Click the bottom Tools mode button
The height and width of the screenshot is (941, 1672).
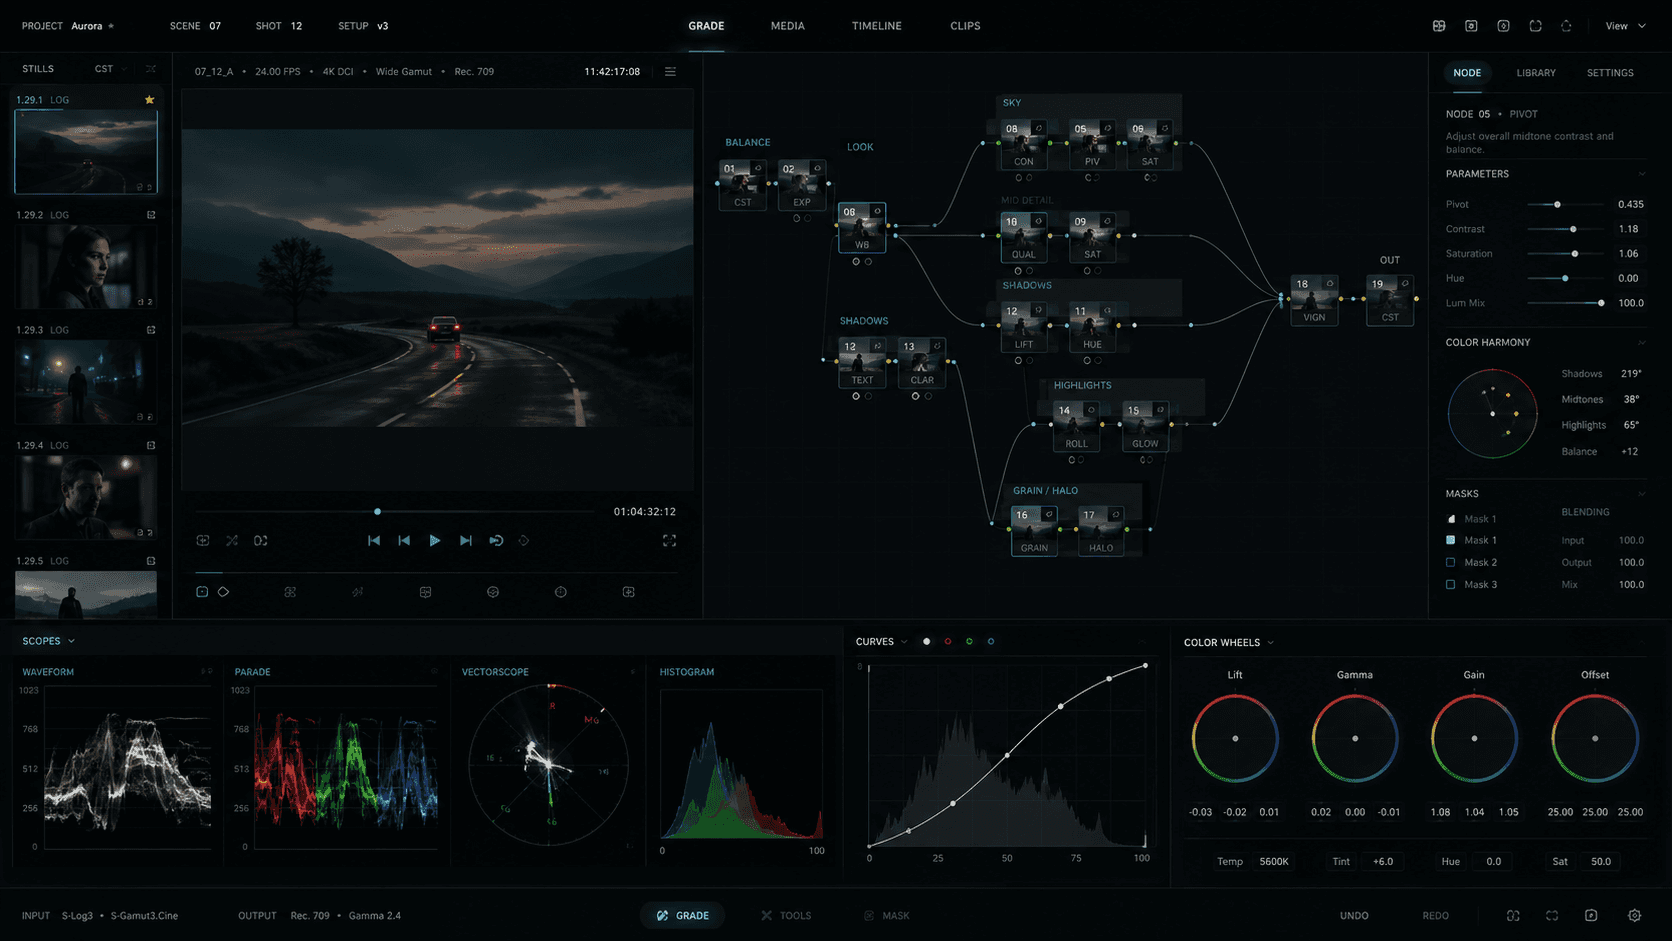click(x=786, y=915)
